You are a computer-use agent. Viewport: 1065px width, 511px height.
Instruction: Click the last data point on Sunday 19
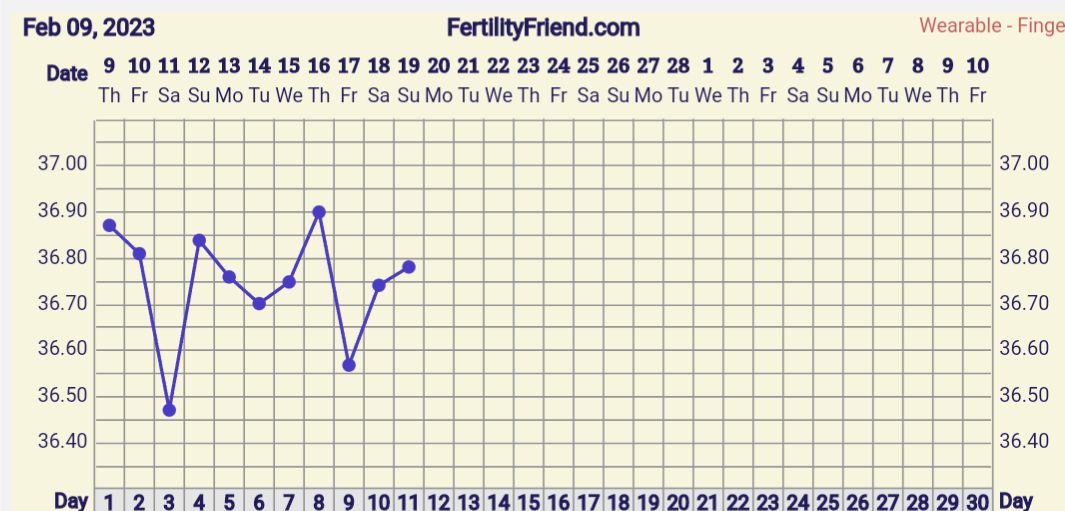[x=409, y=267]
